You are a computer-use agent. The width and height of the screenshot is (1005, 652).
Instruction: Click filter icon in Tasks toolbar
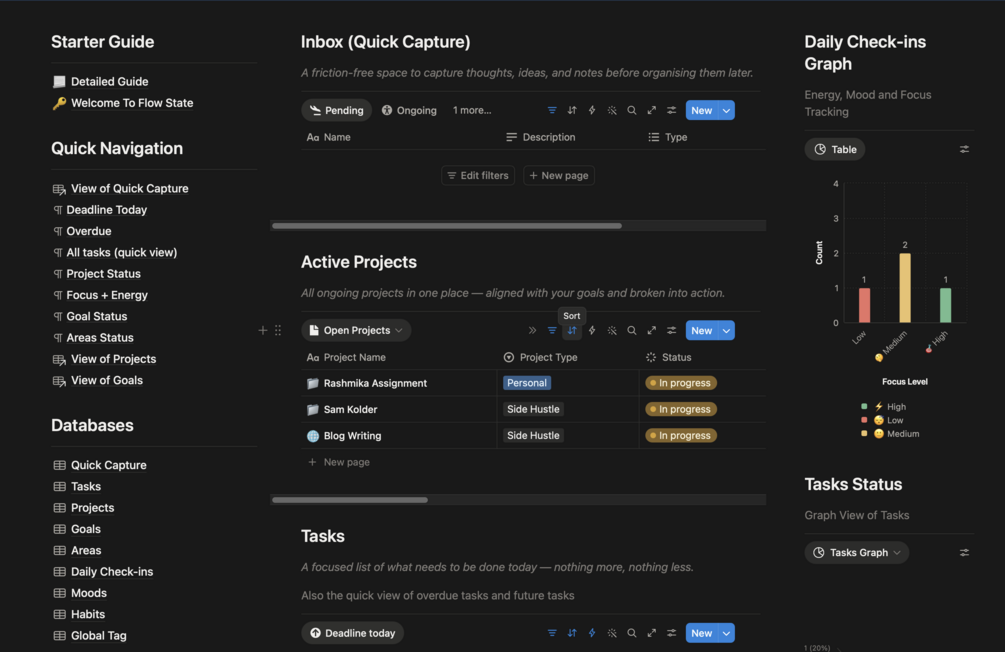552,633
